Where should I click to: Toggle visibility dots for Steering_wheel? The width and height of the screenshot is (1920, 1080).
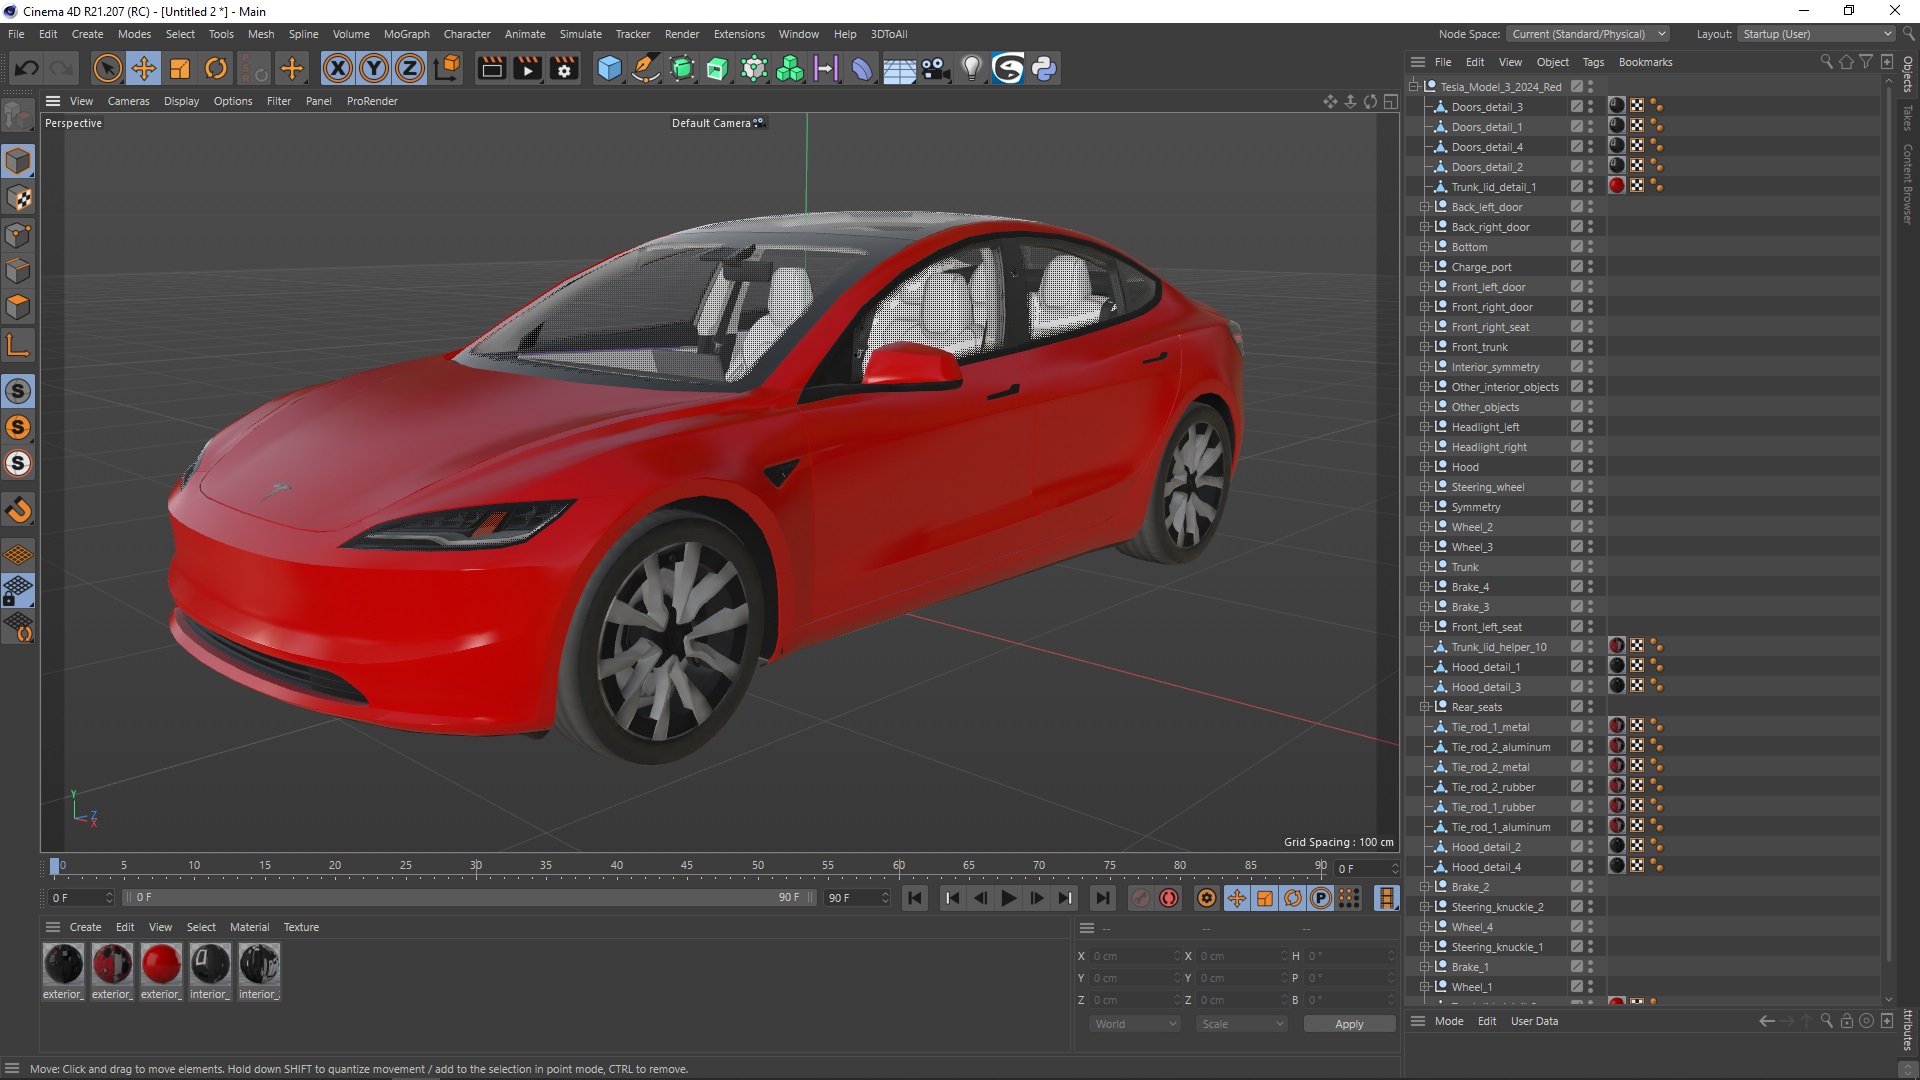point(1590,487)
